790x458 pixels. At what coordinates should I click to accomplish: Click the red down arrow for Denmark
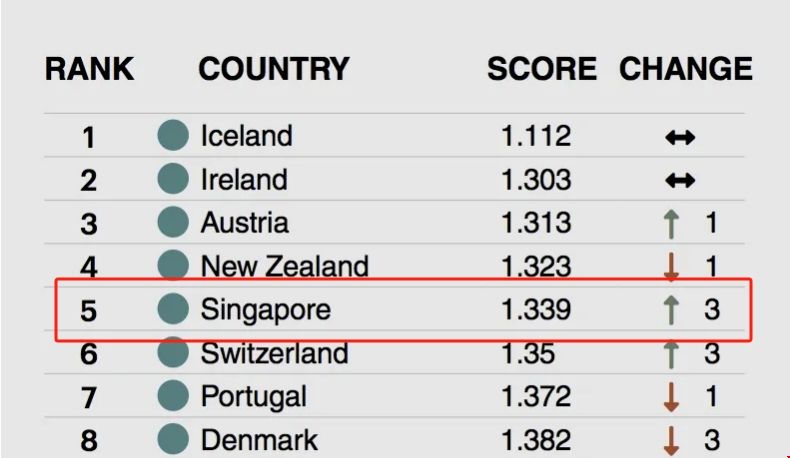(672, 440)
